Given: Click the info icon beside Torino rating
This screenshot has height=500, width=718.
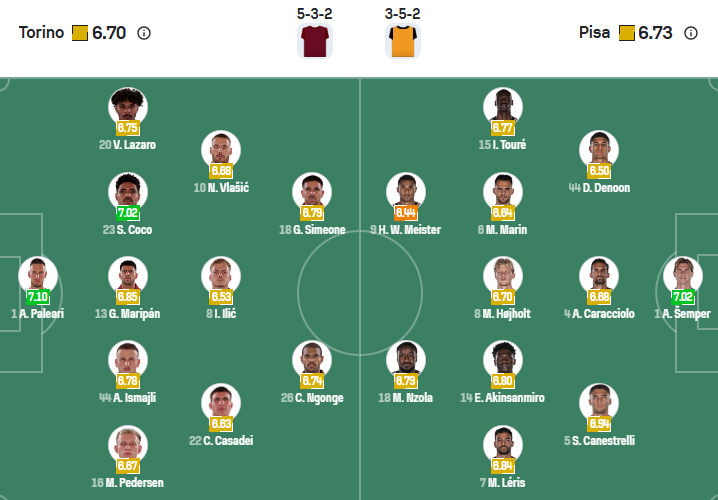Looking at the screenshot, I should click(x=144, y=33).
